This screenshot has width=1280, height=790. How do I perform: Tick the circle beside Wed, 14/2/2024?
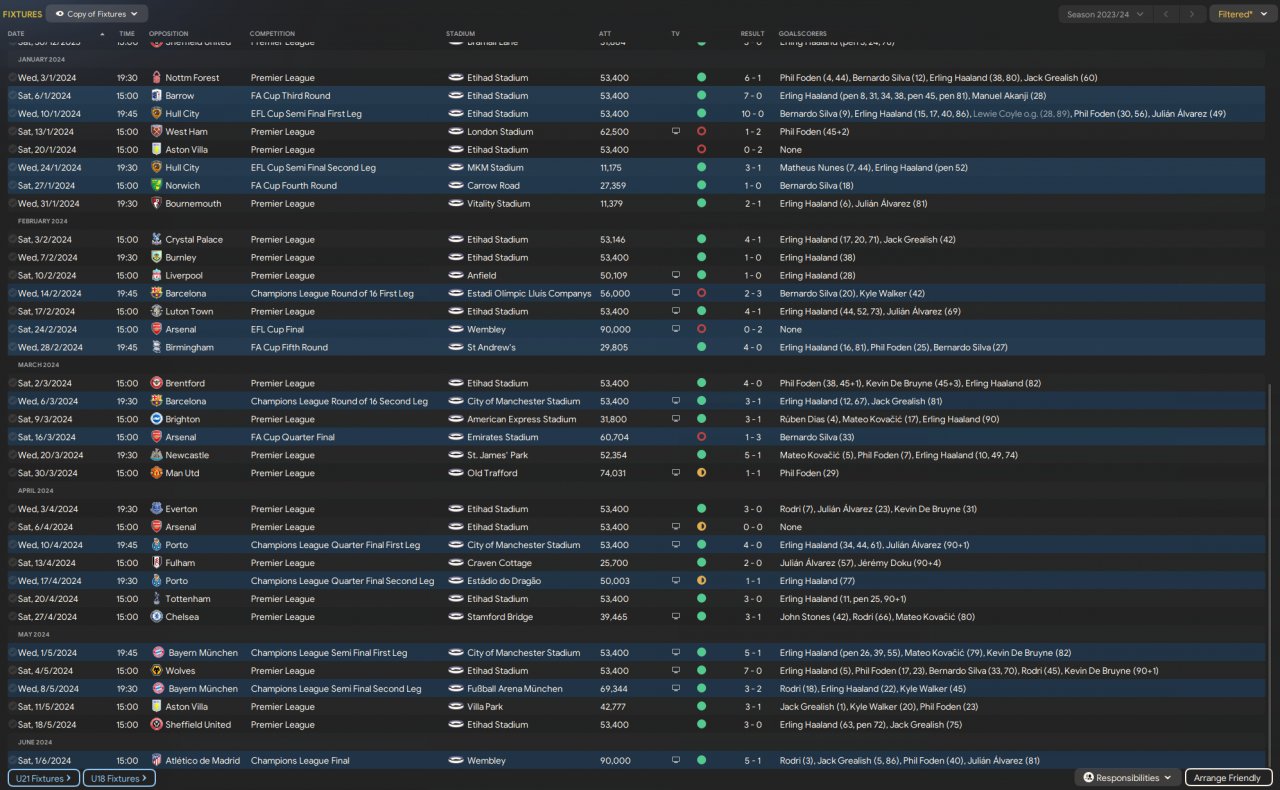[x=12, y=294]
